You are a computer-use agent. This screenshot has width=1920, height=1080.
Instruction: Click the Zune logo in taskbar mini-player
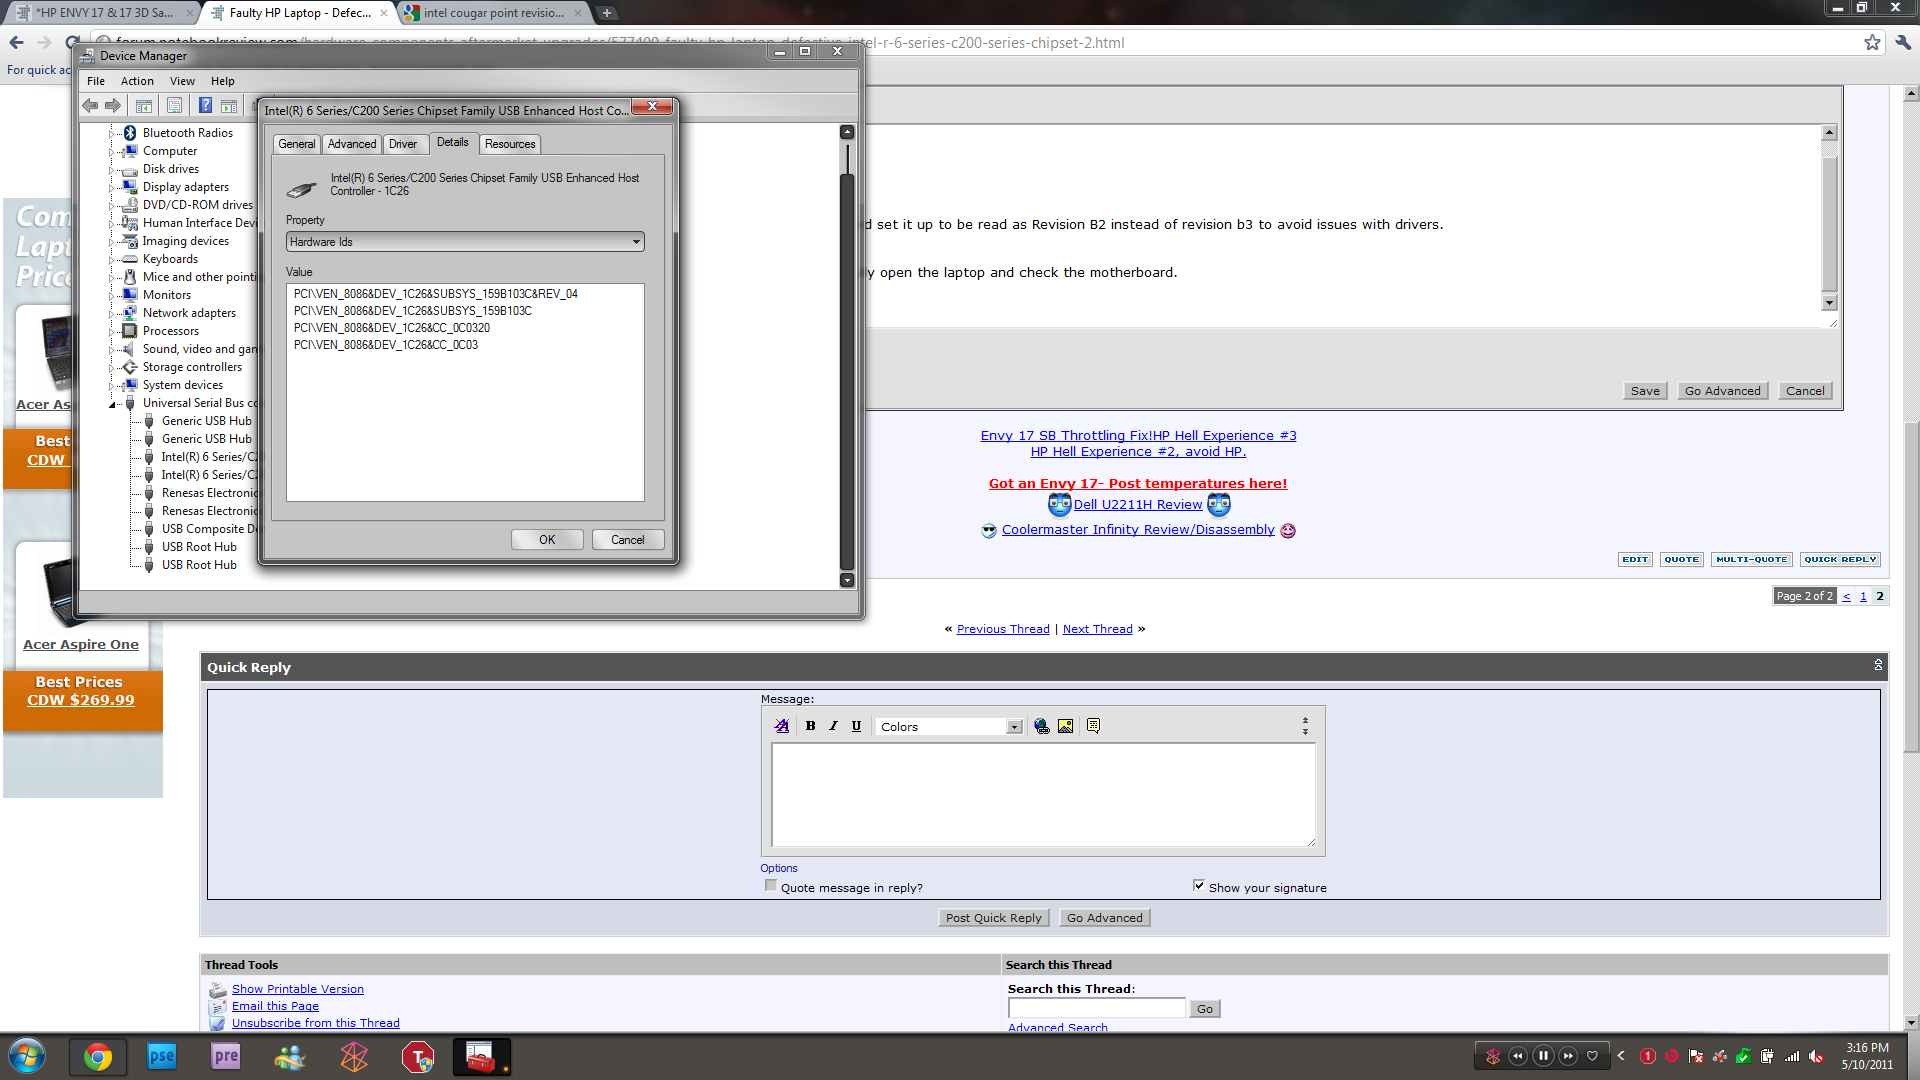[x=1493, y=1056]
